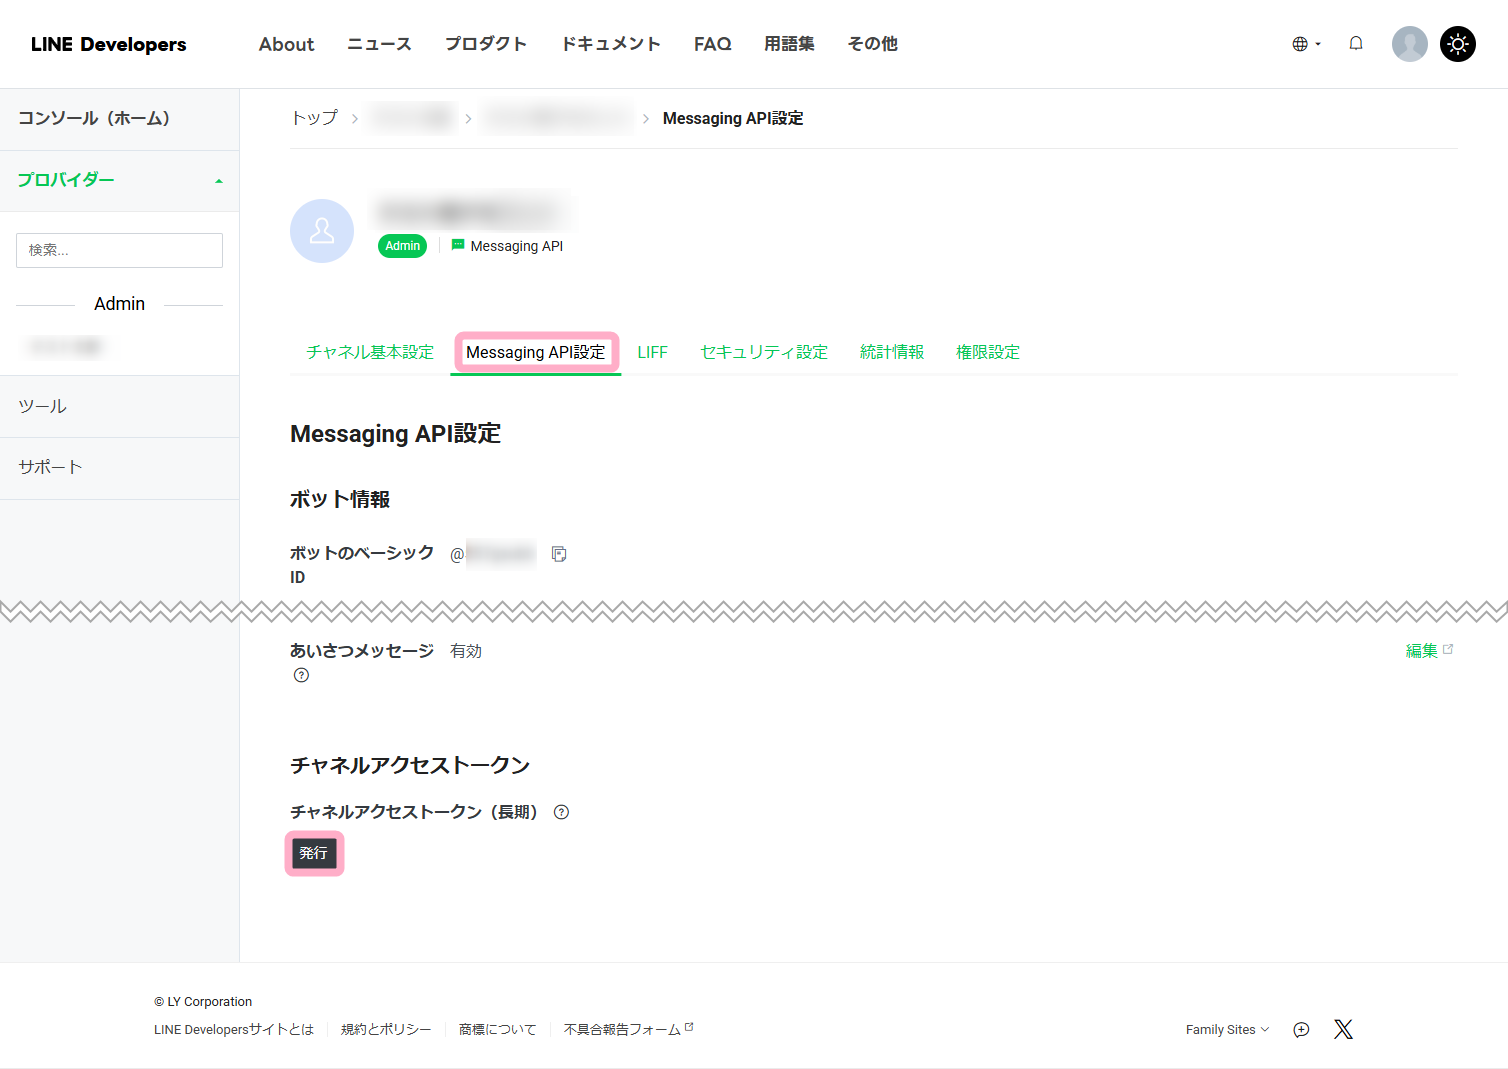
Task: Open 不具合報告フォーム footer link
Action: point(628,1030)
